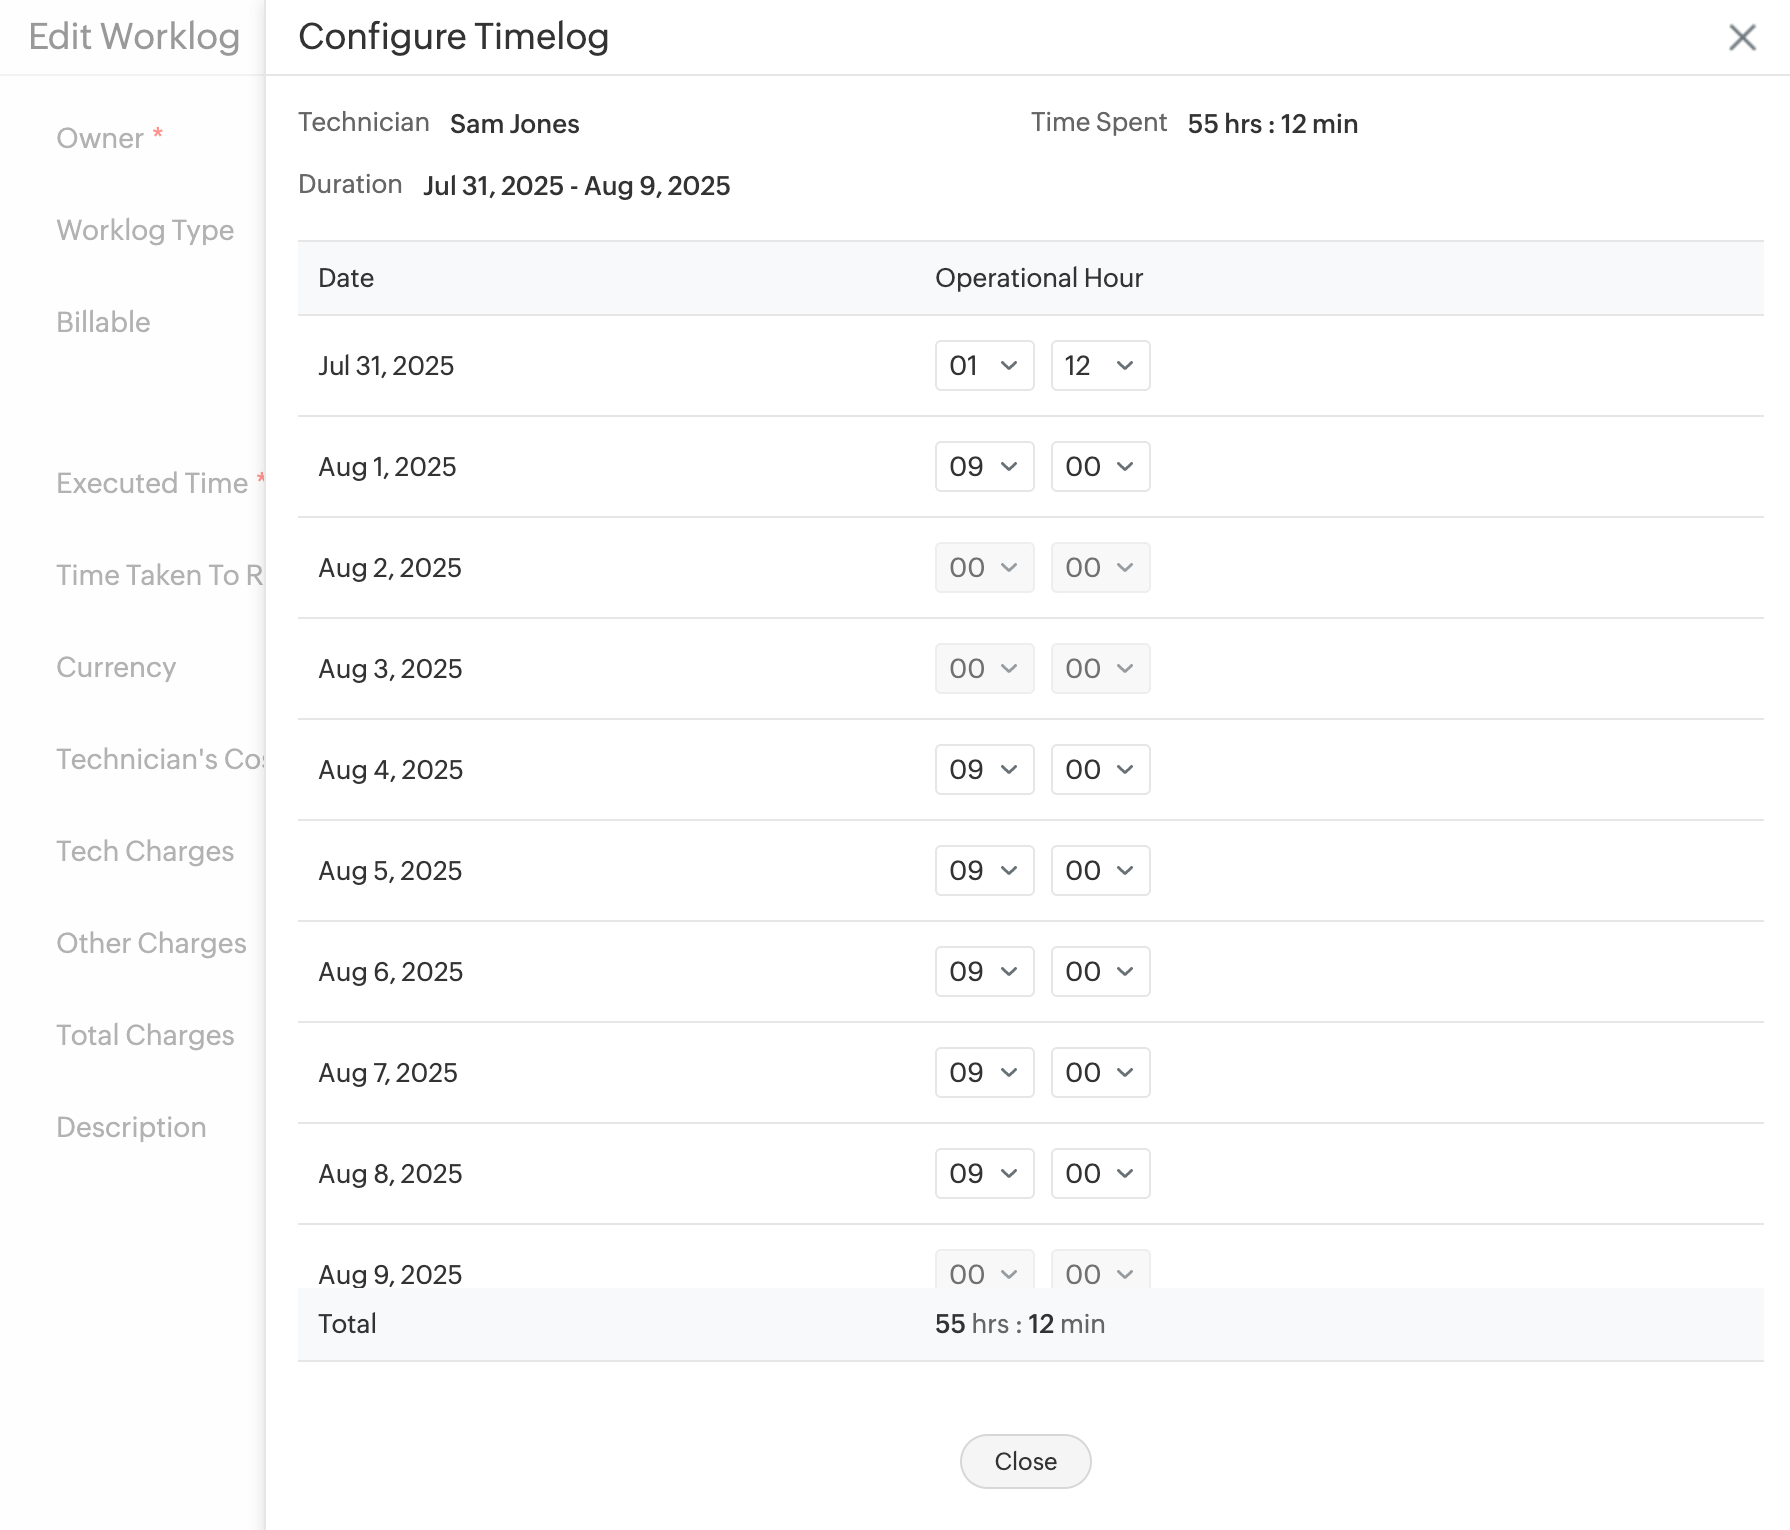Screen dimensions: 1790x1530
Task: Open minutes dropdown for Aug 7, 2025
Action: [x=1100, y=1073]
